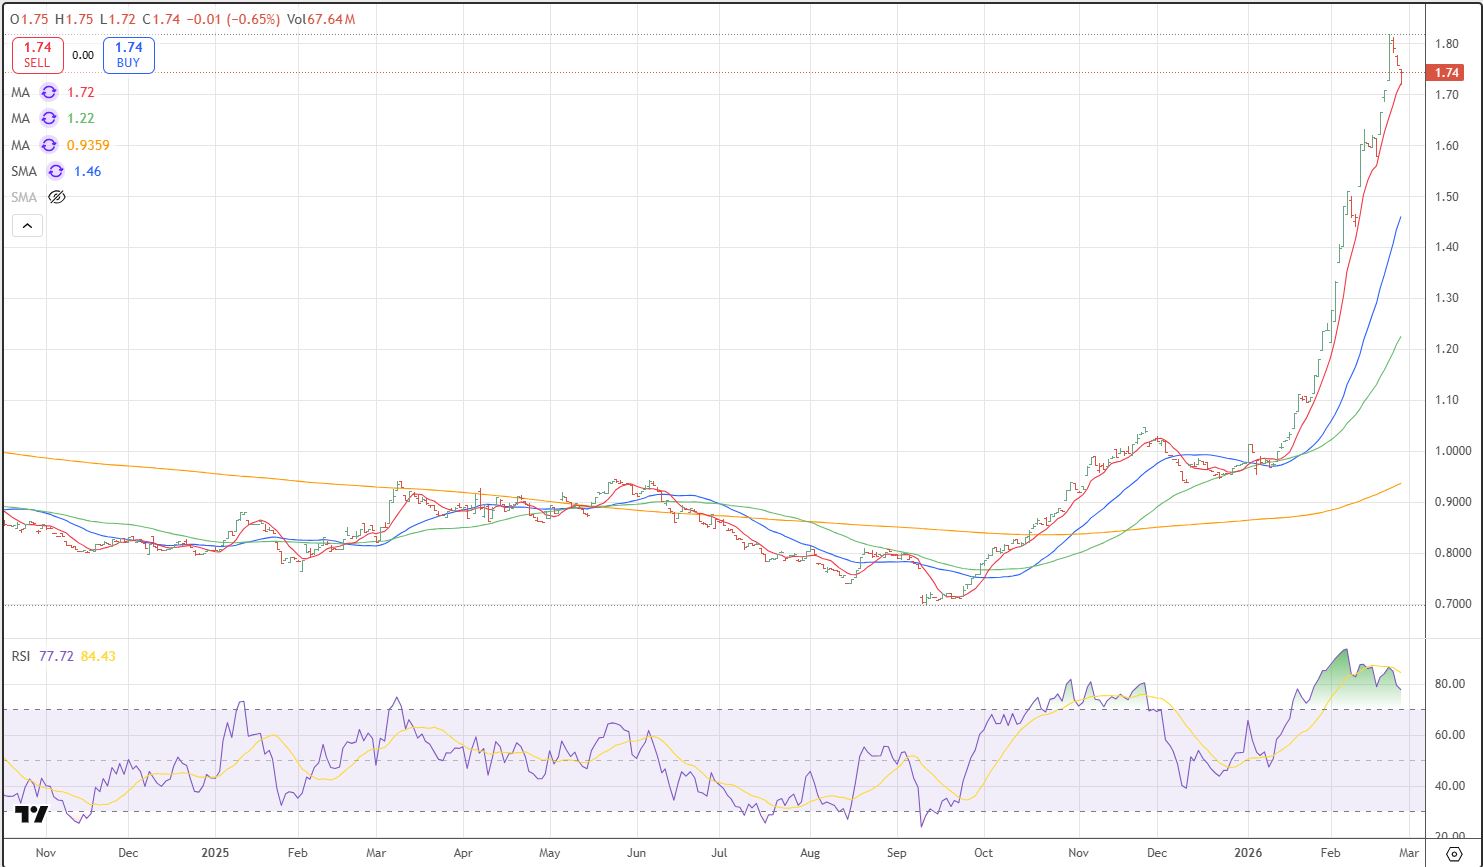Click the refresh icon beside MA 1.72
Viewport: 1483px width, 867px height.
click(48, 92)
